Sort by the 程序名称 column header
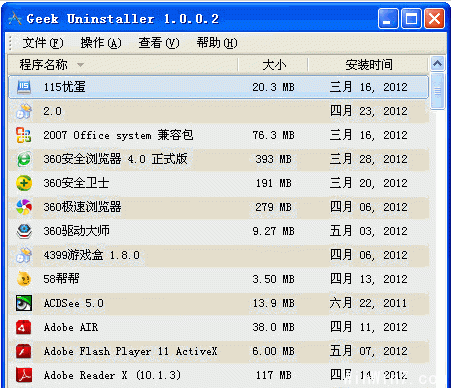 pos(123,64)
